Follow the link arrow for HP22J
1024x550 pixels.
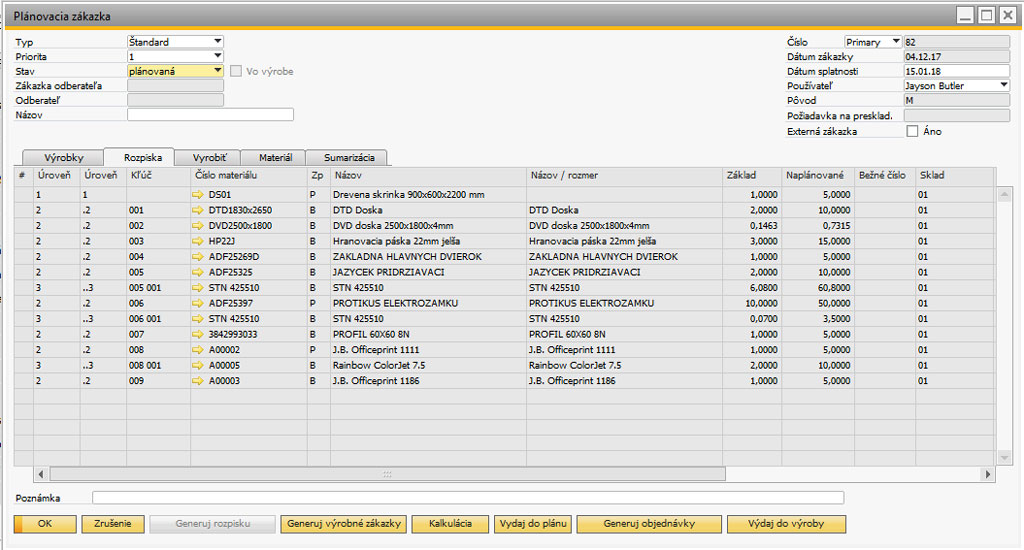[198, 241]
